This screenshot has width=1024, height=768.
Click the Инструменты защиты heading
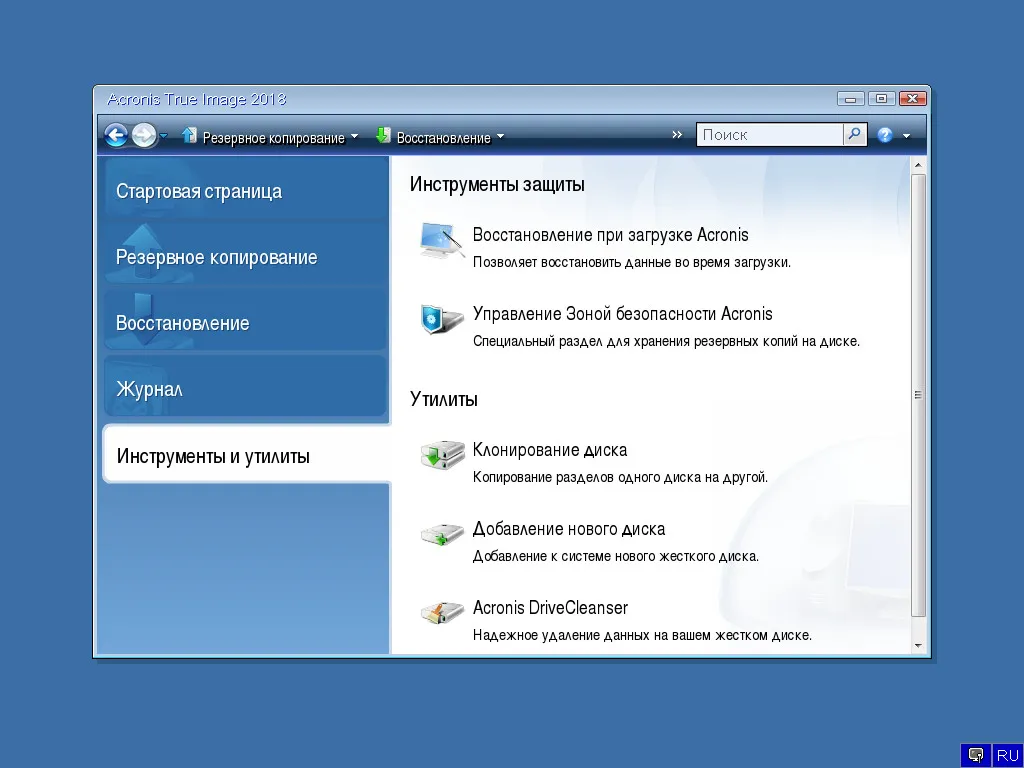497,185
